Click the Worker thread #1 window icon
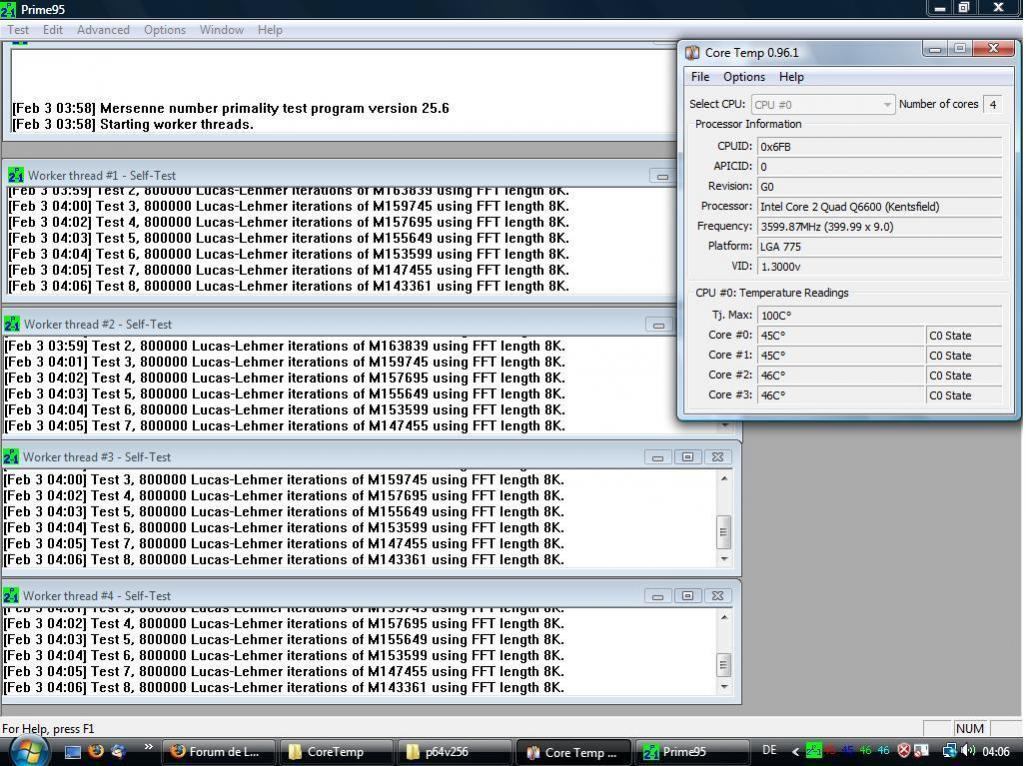 (x=16, y=175)
